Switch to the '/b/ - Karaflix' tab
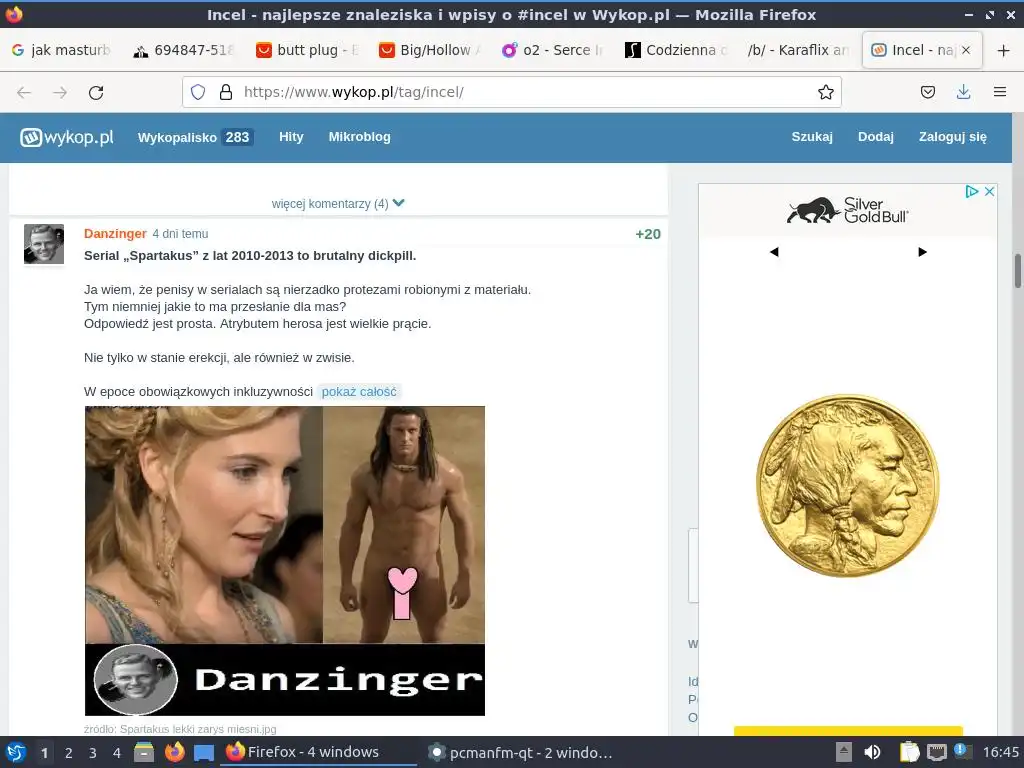 pyautogui.click(x=798, y=50)
